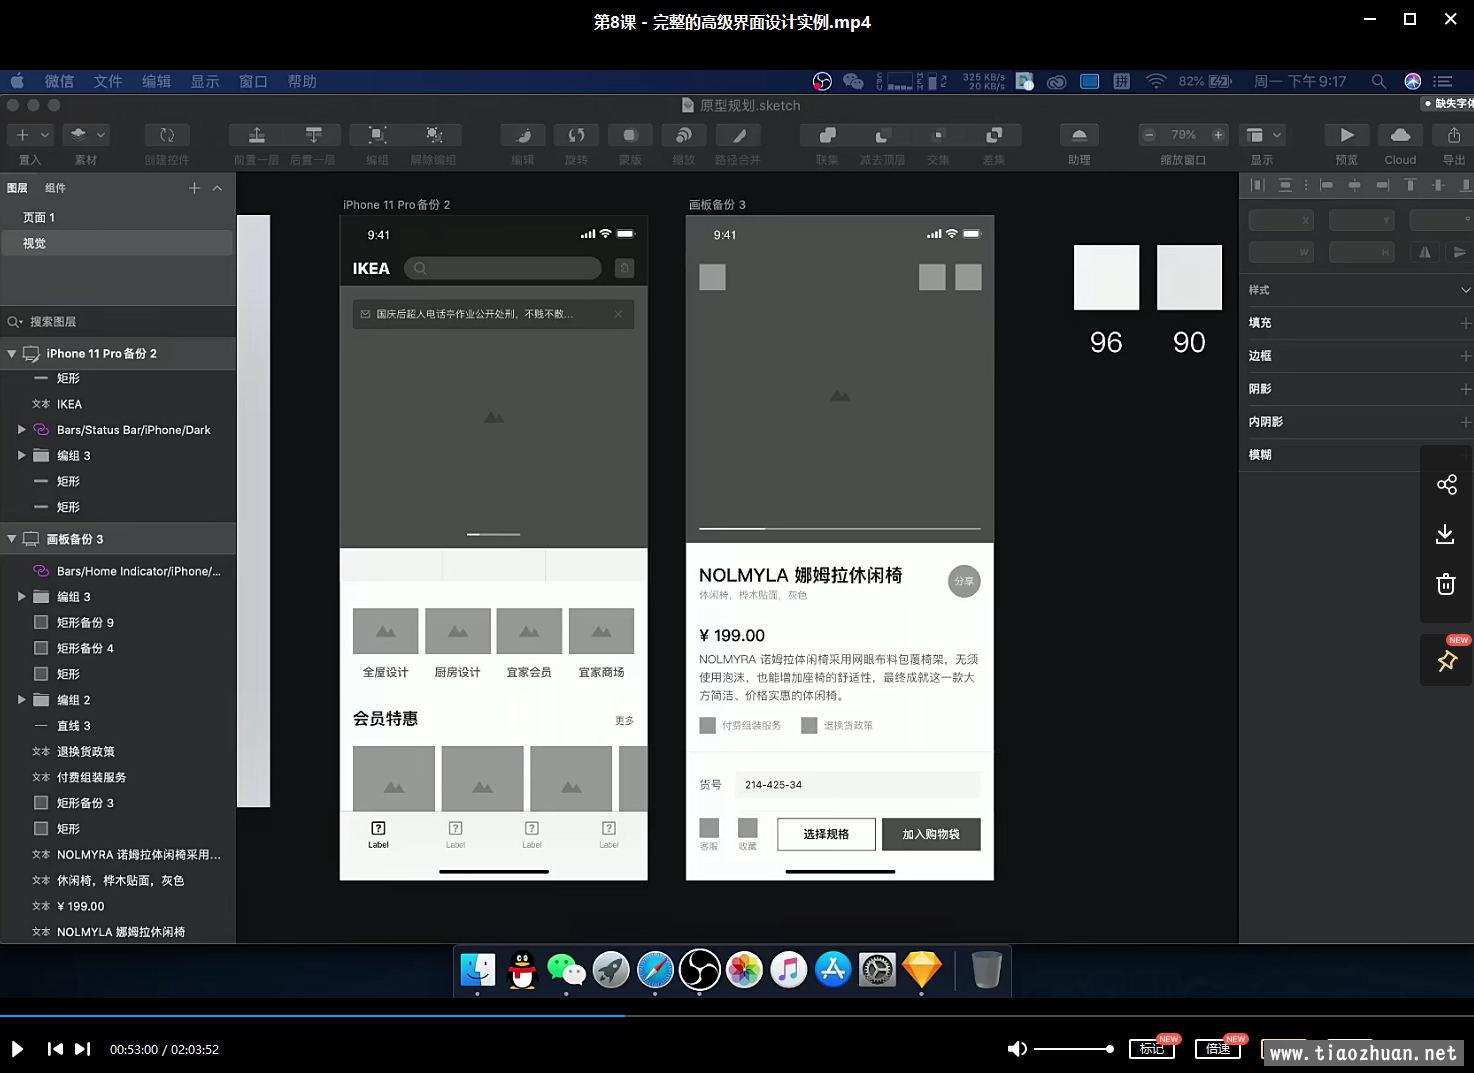Open Sketch from the Dock

point(922,970)
